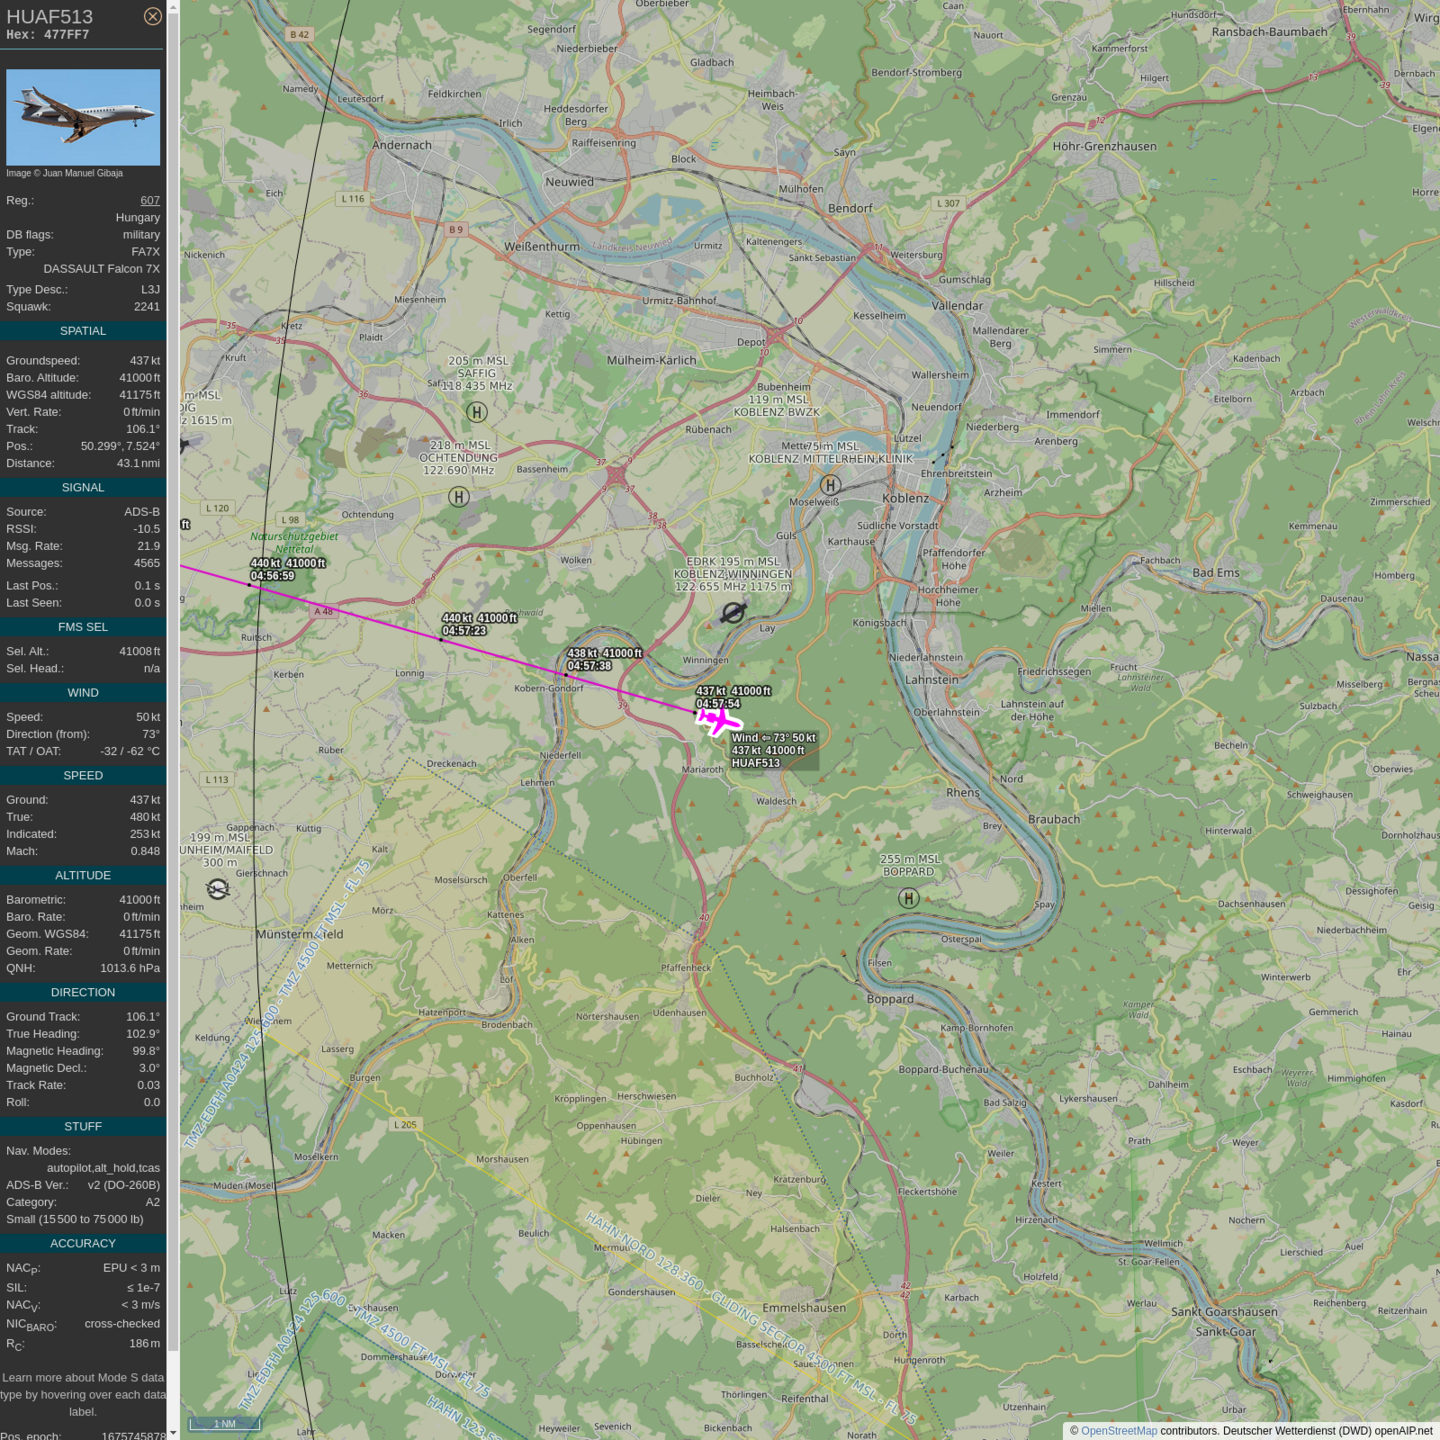Click the HUAF513 callsign label on map
The height and width of the screenshot is (1440, 1440).
755,763
